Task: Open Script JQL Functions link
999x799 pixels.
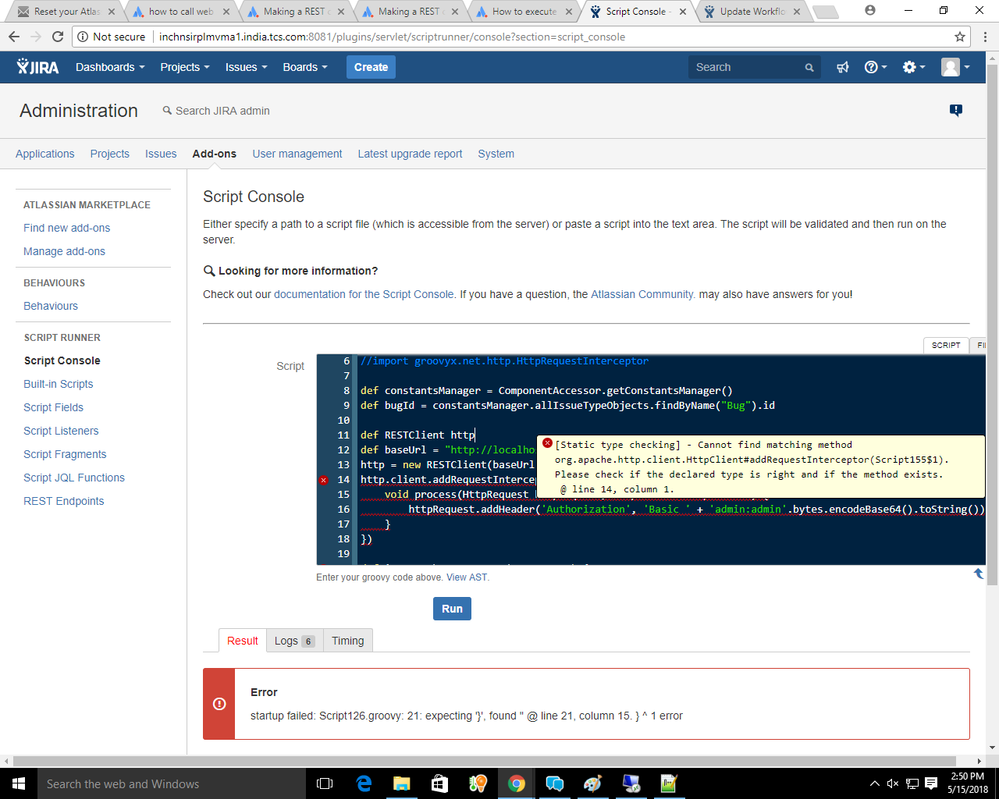Action: [x=74, y=477]
